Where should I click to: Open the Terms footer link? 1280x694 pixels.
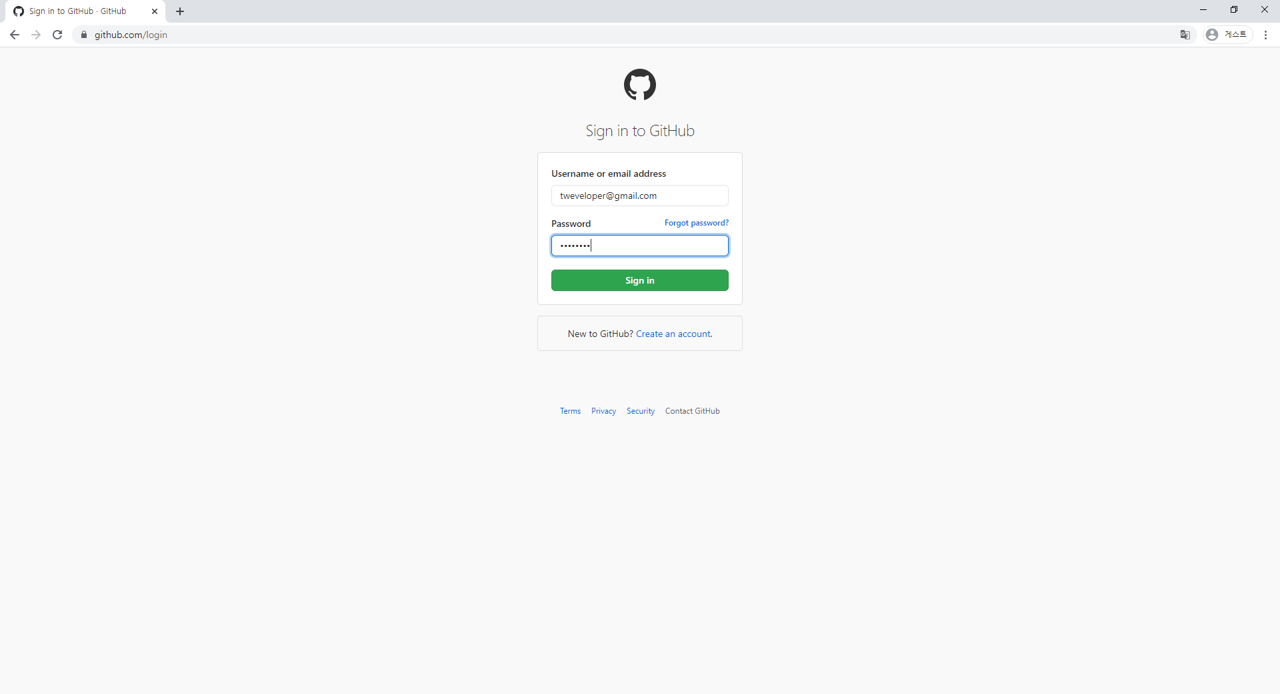point(570,411)
